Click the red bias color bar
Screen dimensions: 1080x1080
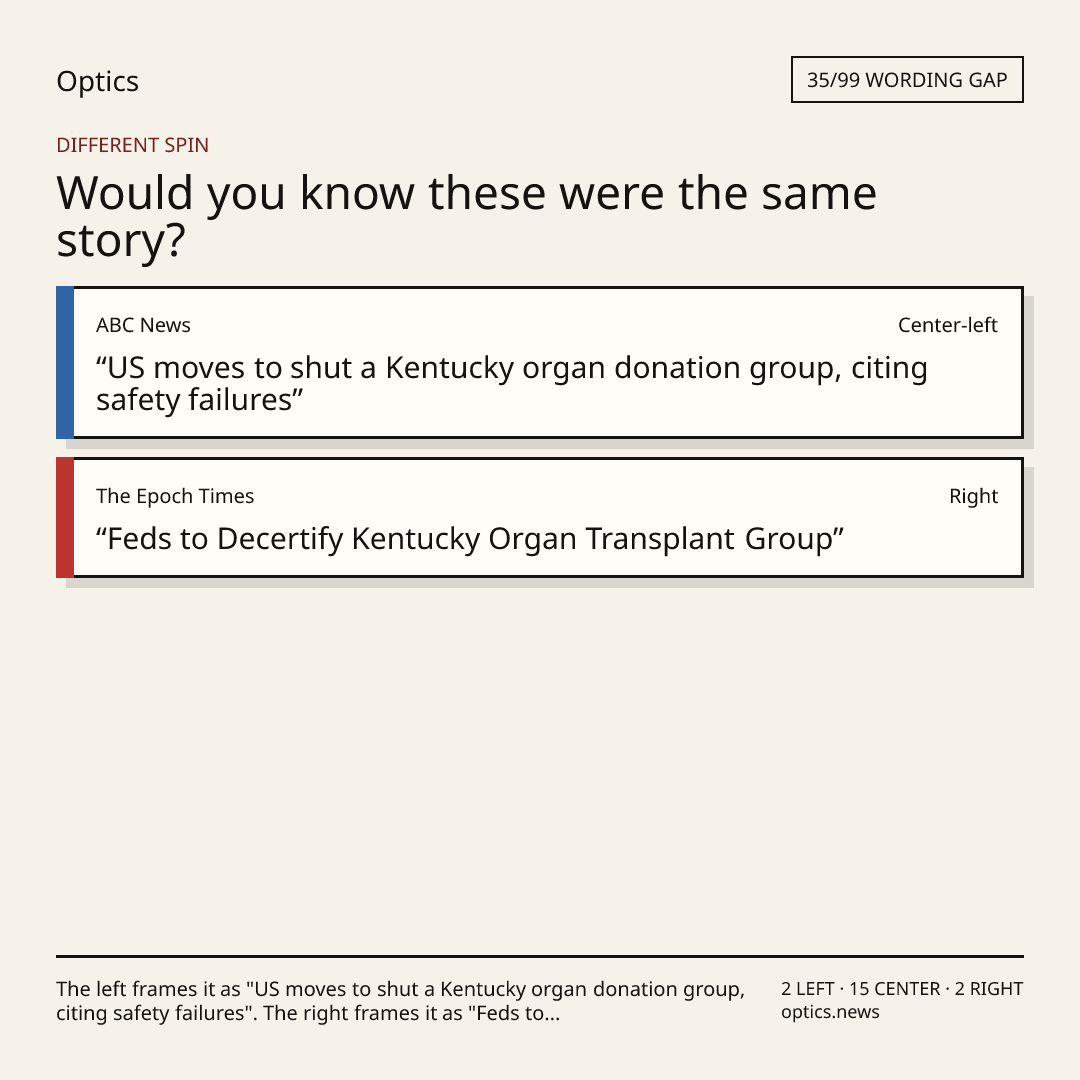pyautogui.click(x=65, y=517)
